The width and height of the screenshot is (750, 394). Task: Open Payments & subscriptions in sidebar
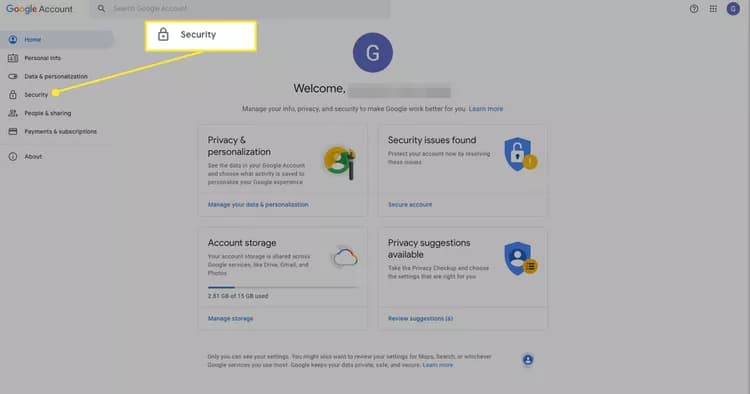click(61, 131)
